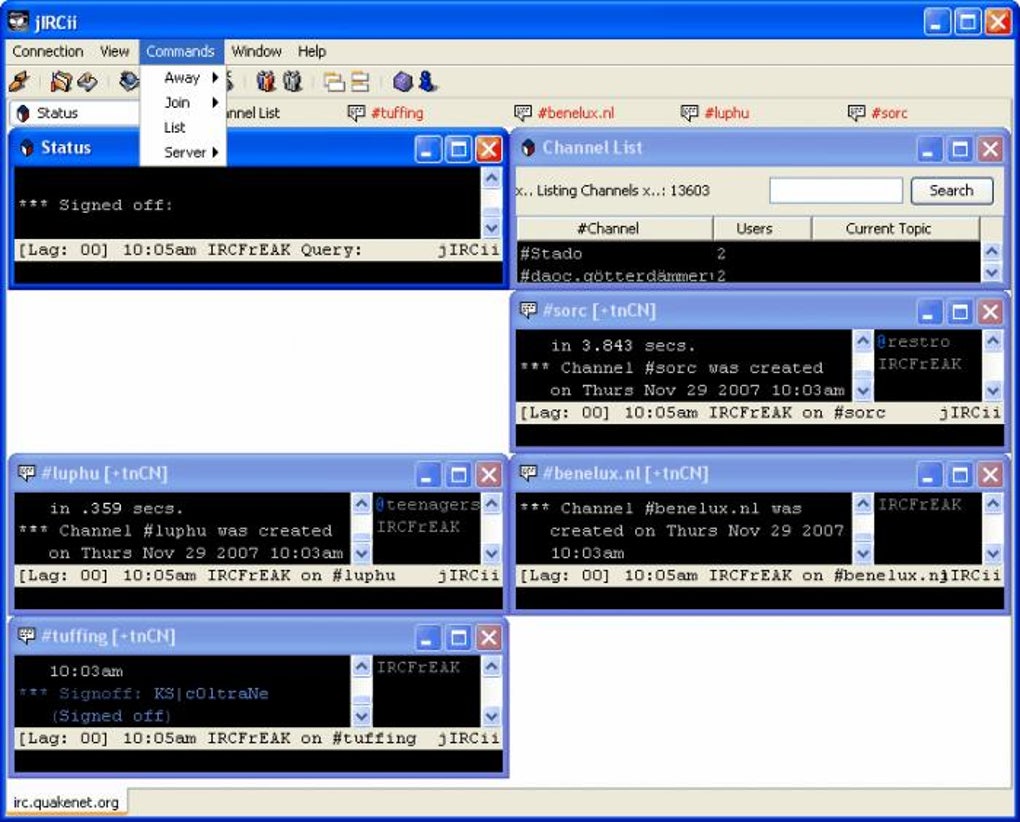1020x822 pixels.
Task: Maximize the #sorc channel window
Action: [960, 312]
